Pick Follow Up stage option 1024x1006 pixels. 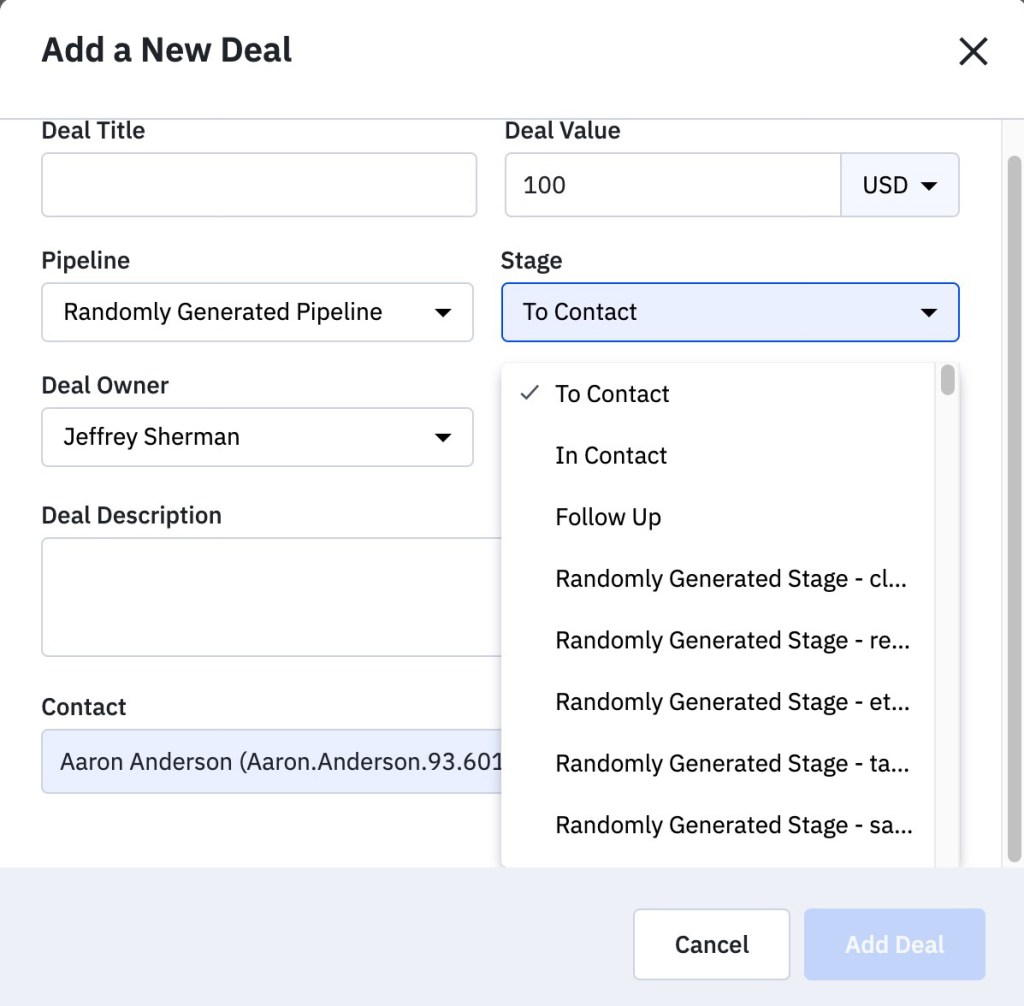(608, 518)
